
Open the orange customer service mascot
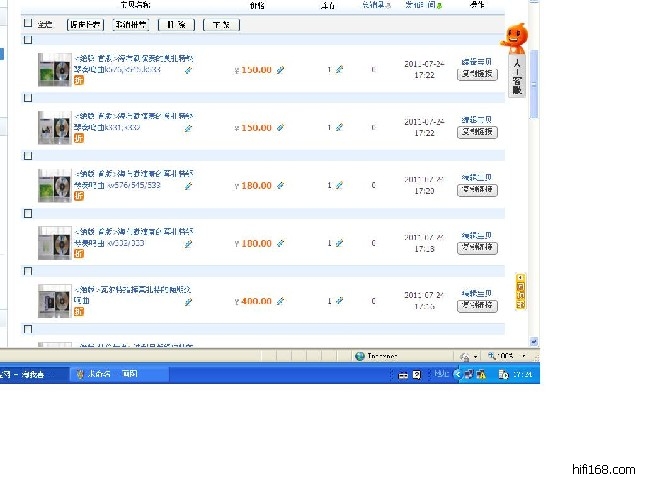[x=514, y=38]
